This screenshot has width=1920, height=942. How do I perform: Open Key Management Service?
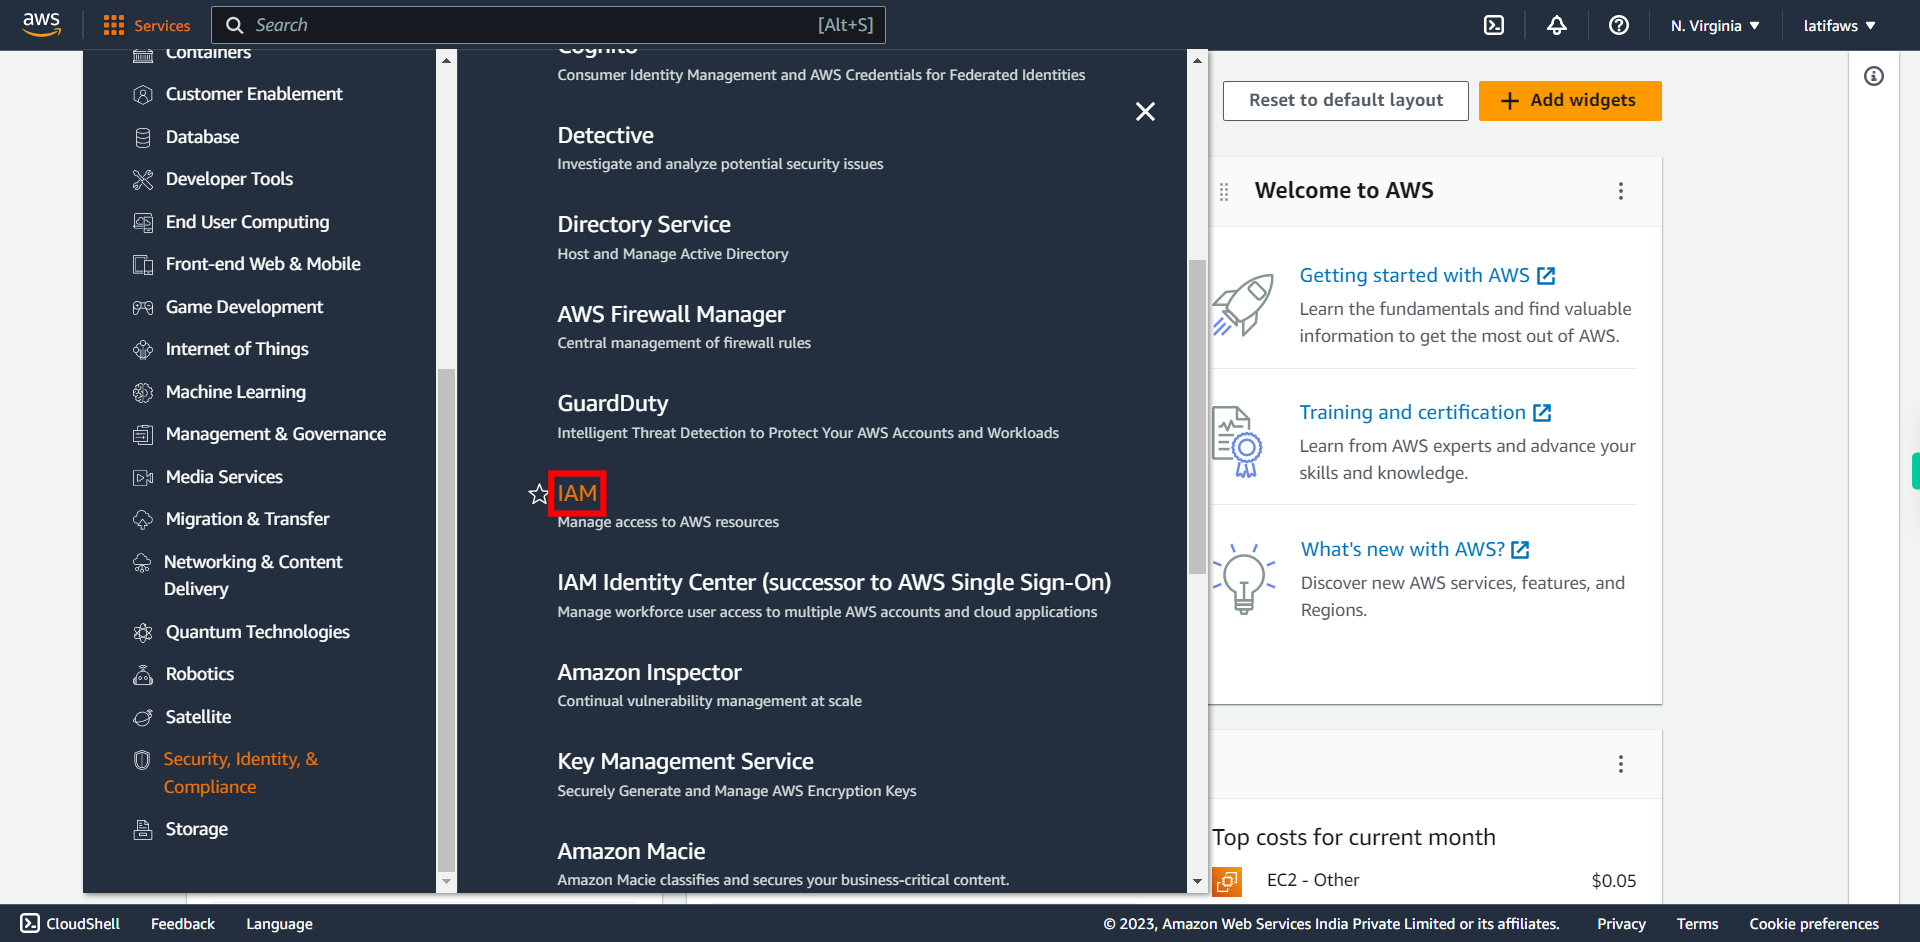[685, 761]
